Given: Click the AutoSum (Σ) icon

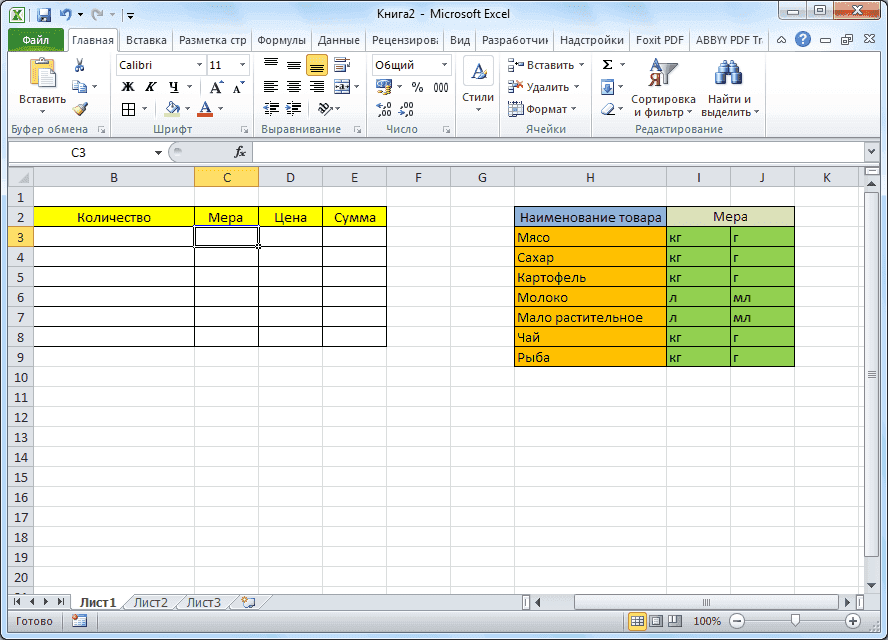Looking at the screenshot, I should [x=608, y=63].
